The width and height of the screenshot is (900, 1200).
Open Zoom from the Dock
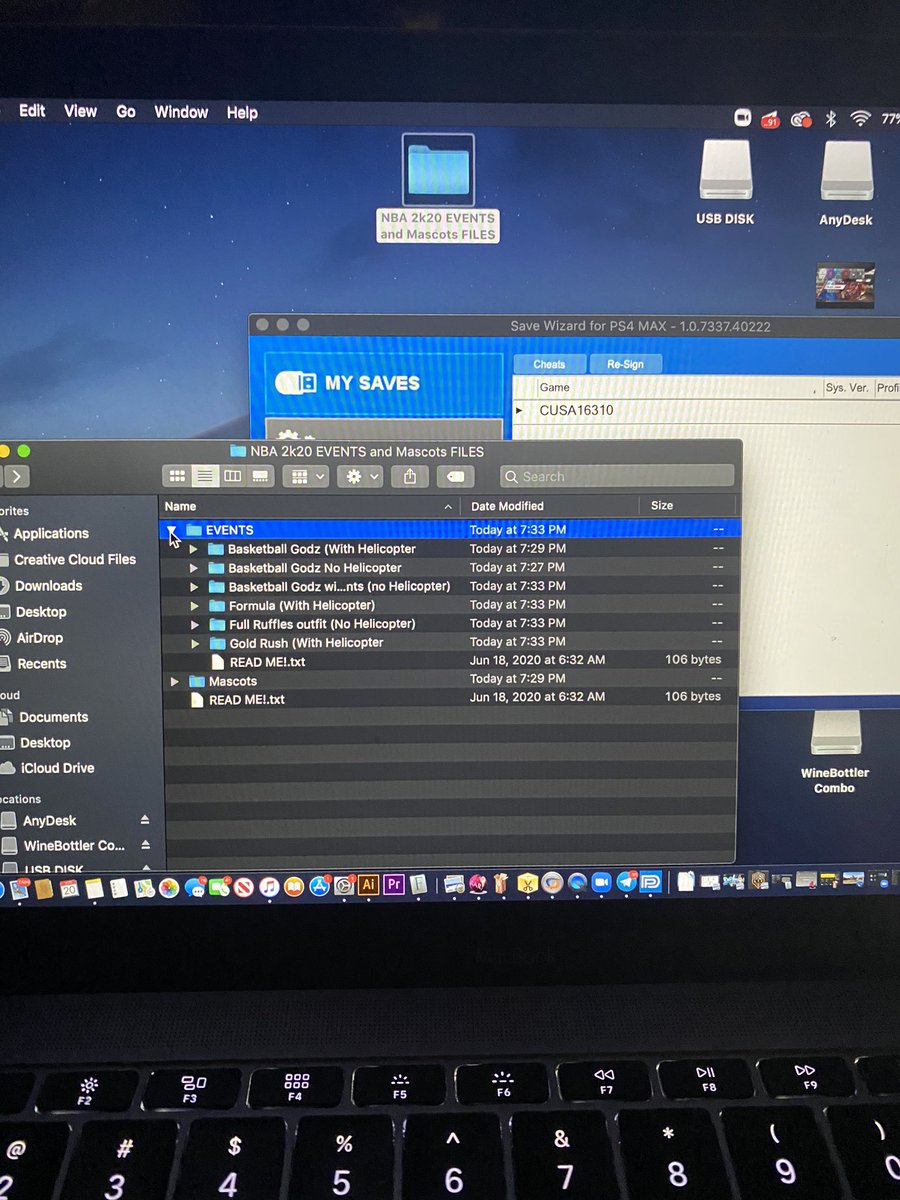pyautogui.click(x=601, y=883)
